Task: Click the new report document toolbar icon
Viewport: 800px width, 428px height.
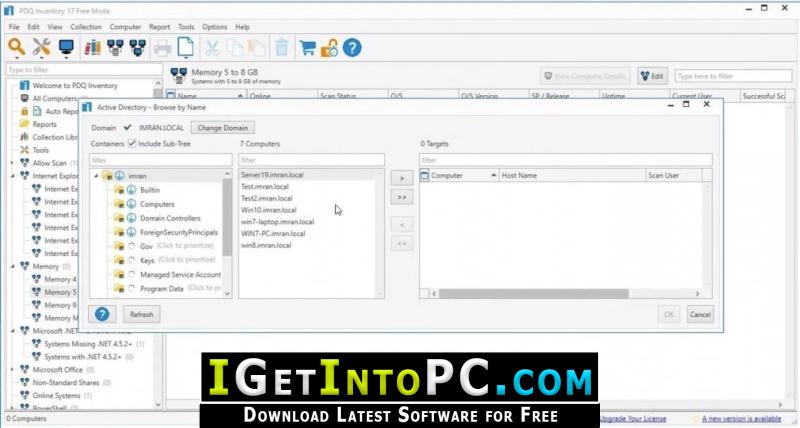Action: point(186,47)
